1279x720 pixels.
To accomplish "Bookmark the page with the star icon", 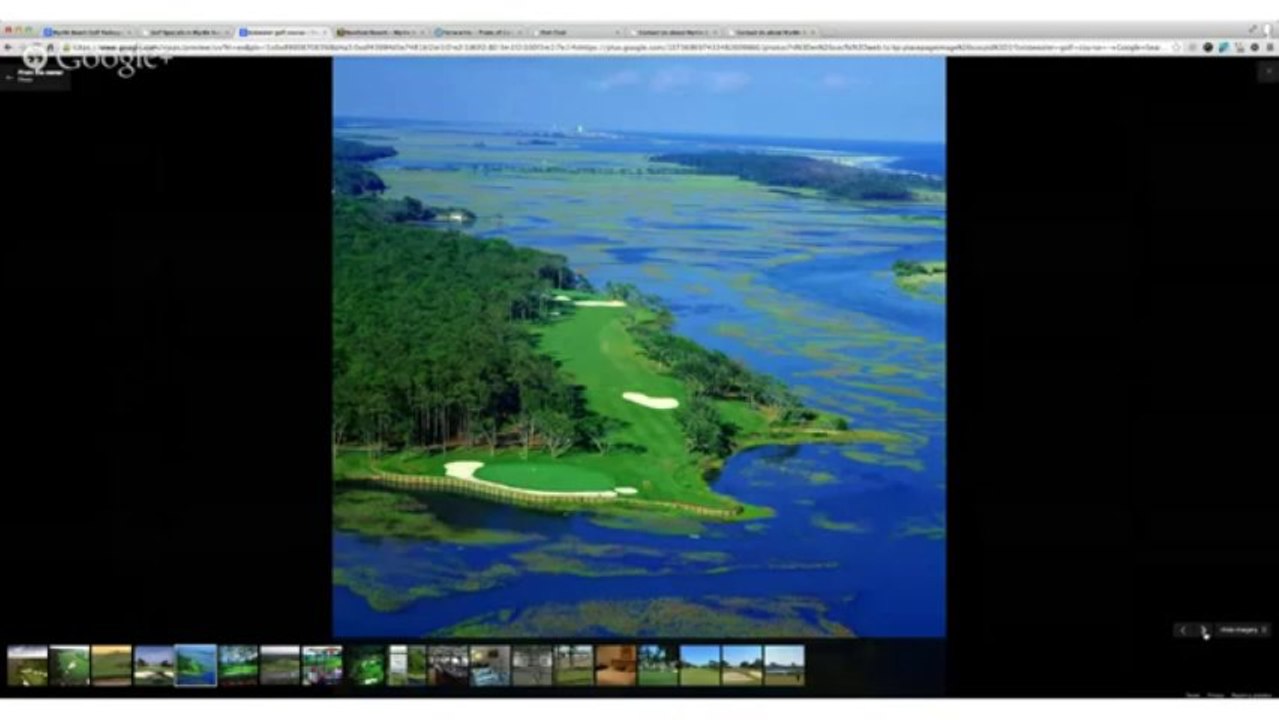I will 1176,47.
